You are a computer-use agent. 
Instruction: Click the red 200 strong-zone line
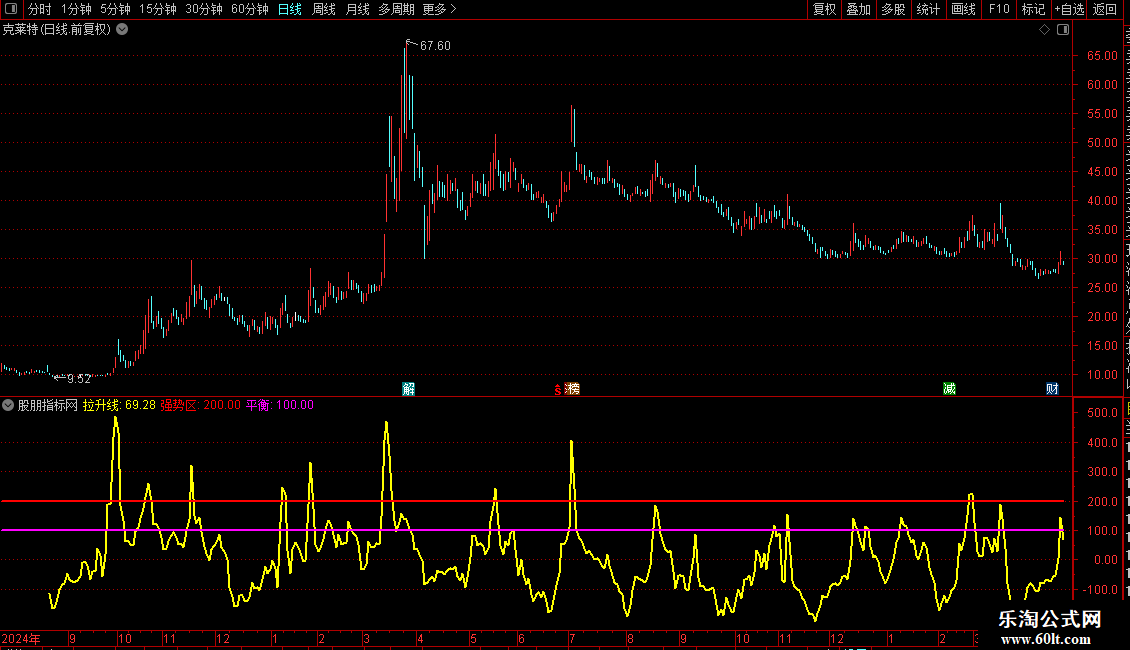533,501
